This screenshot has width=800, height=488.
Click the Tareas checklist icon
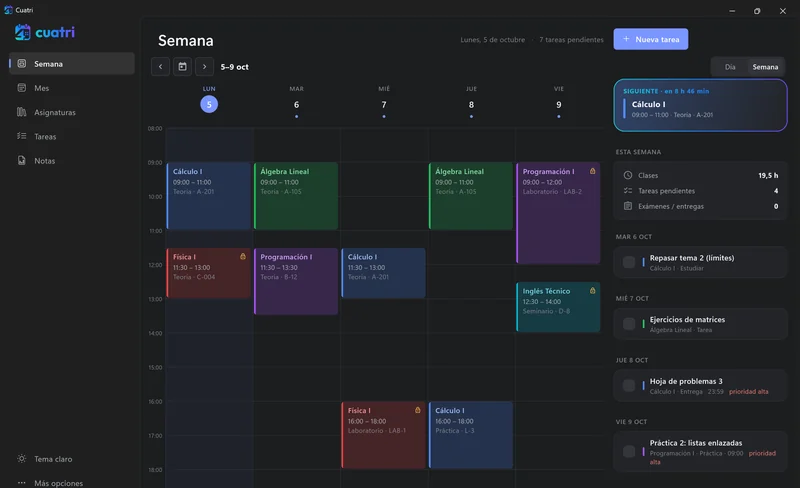pyautogui.click(x=21, y=136)
